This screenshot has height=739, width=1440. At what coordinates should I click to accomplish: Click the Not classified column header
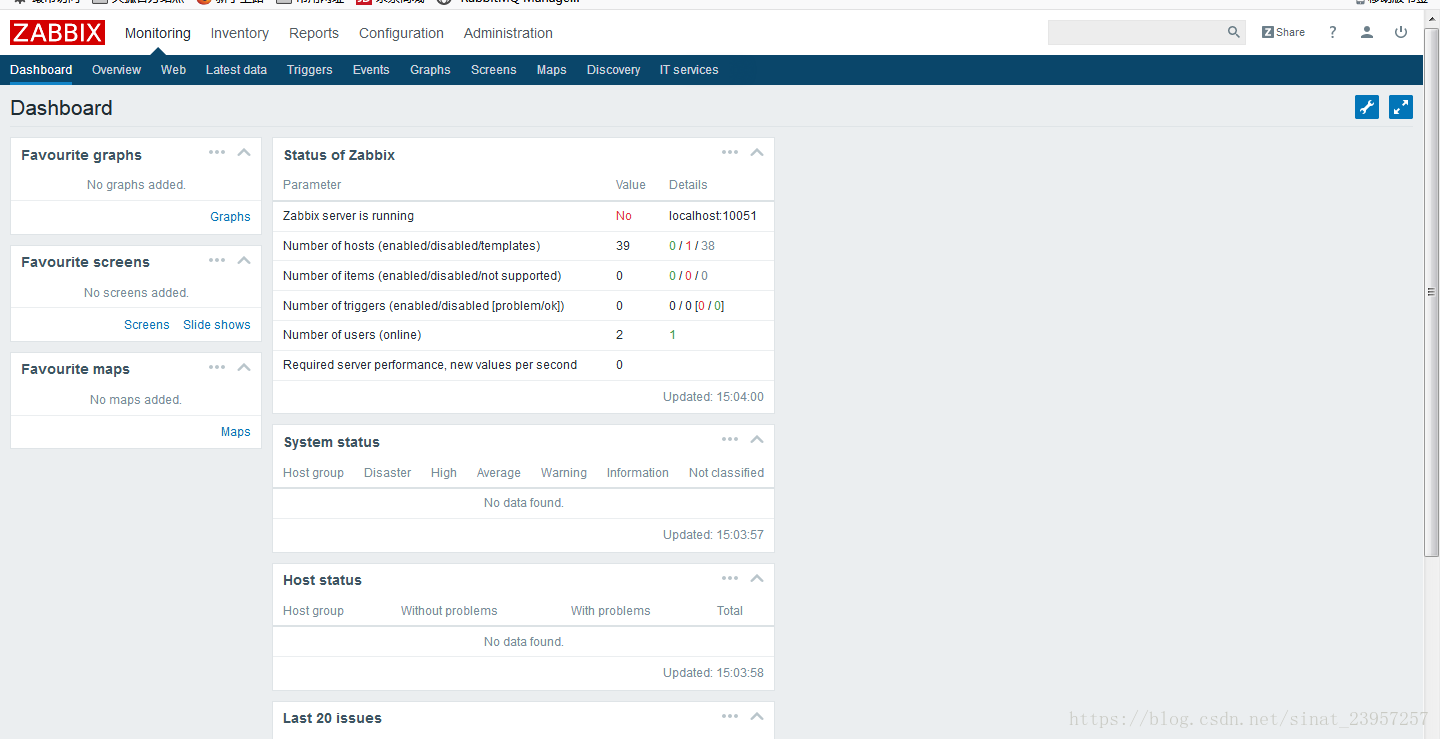726,473
